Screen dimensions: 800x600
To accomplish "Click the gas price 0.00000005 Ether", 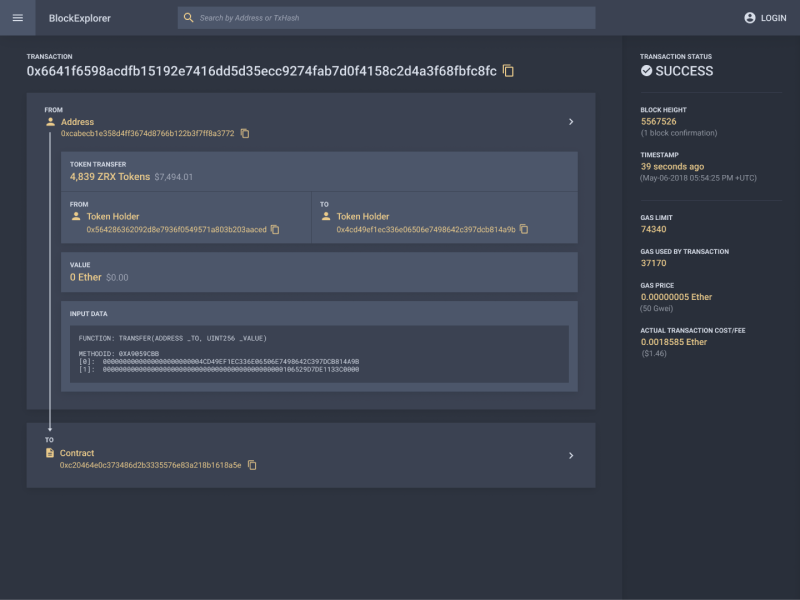I will 677,297.
